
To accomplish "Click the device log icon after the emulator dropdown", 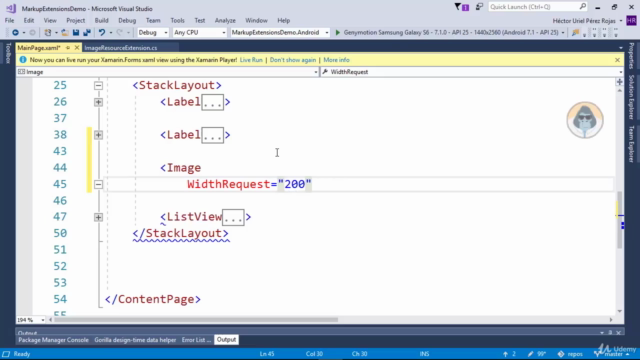I will pos(576,33).
